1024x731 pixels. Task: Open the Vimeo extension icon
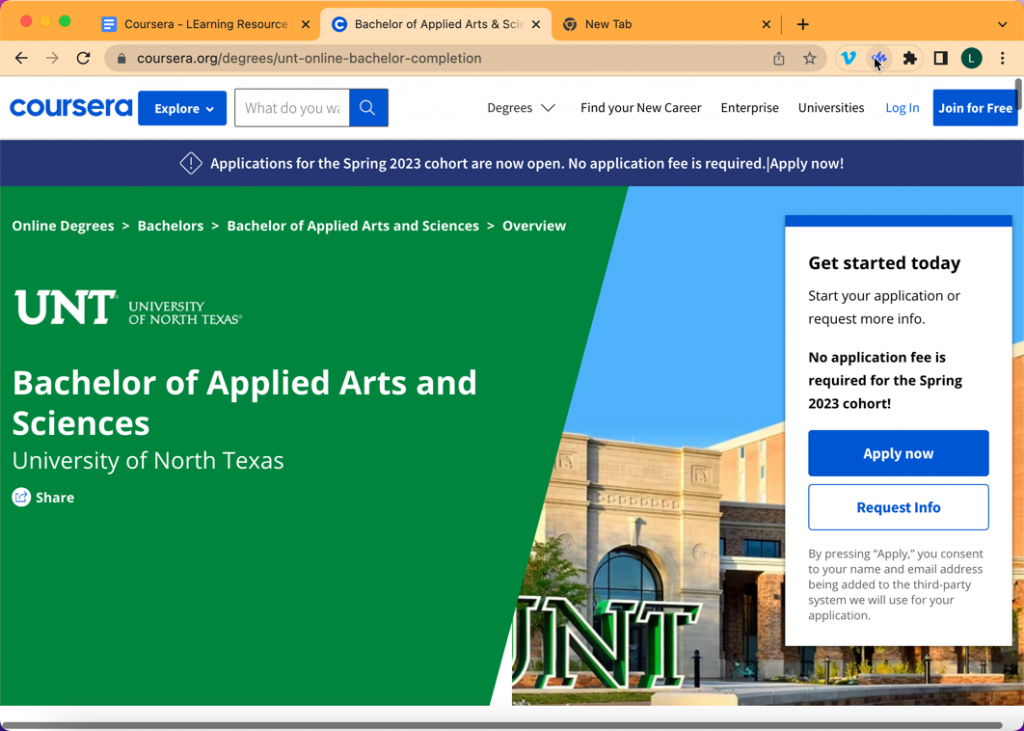coord(848,58)
